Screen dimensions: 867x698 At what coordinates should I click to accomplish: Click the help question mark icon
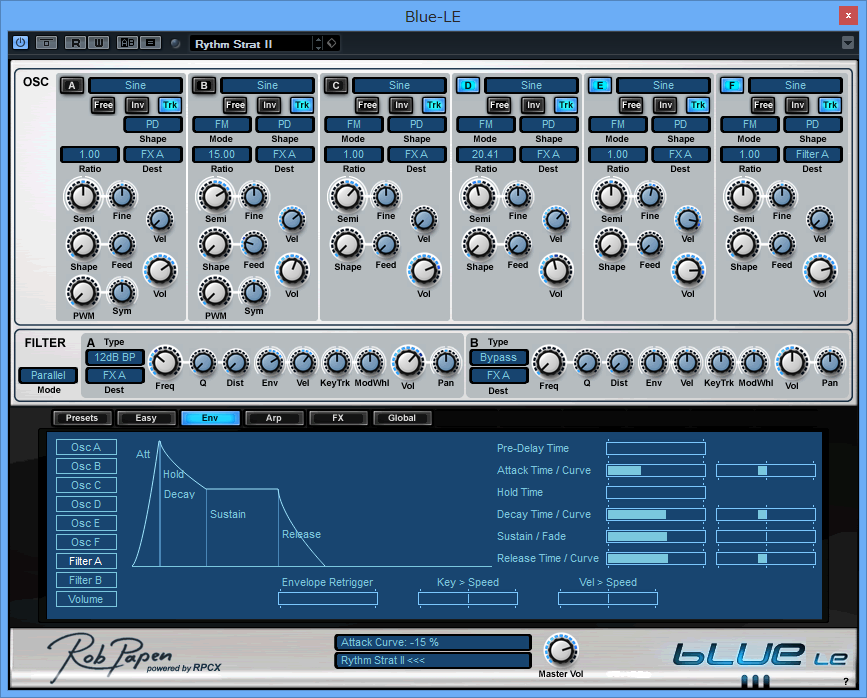pyautogui.click(x=846, y=681)
